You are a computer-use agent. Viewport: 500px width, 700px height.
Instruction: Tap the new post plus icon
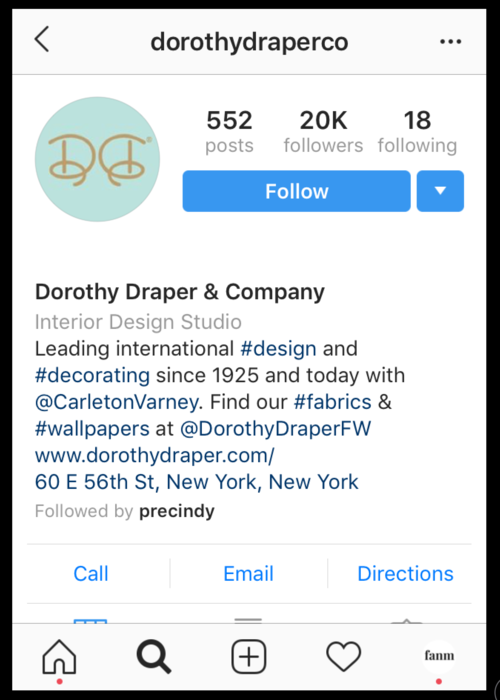tap(249, 657)
